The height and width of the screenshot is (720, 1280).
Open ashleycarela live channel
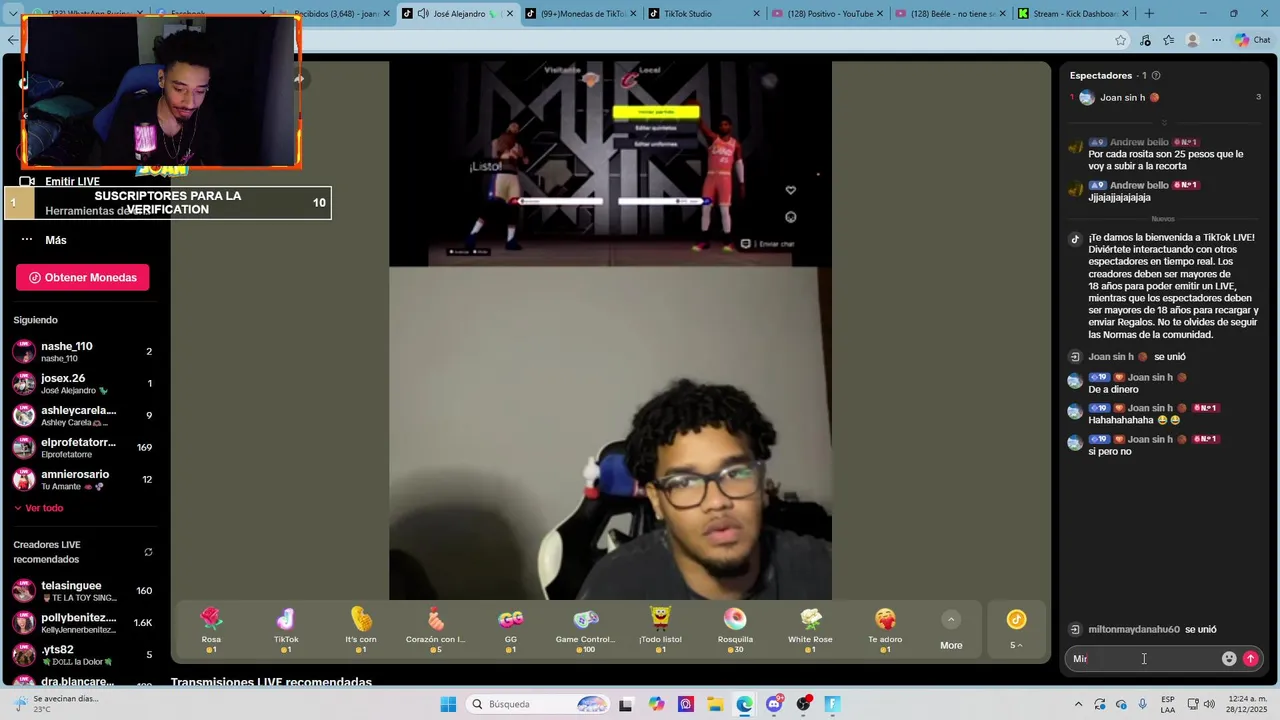[83, 415]
